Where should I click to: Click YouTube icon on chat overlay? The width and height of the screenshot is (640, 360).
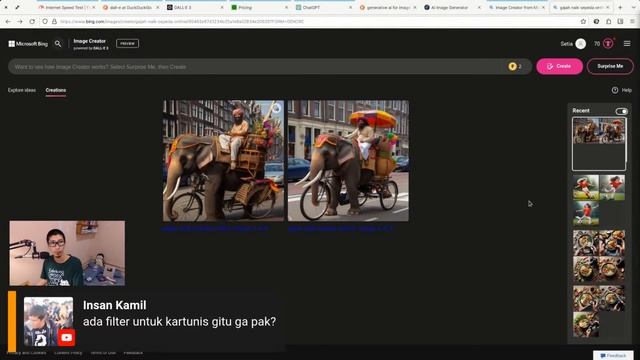pyautogui.click(x=66, y=338)
